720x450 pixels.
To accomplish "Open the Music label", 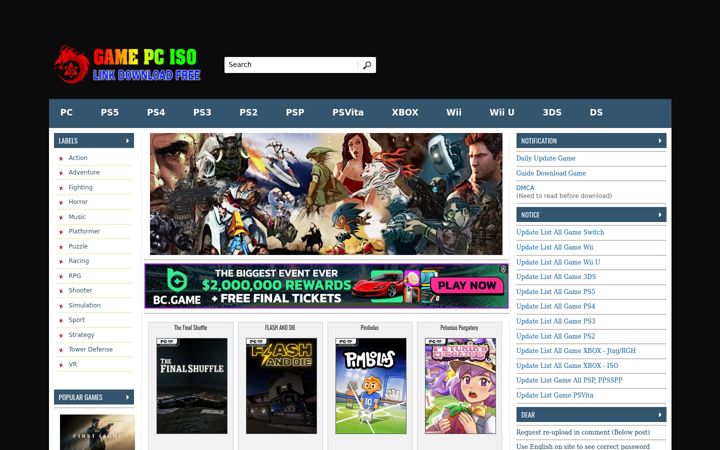I will point(77,217).
